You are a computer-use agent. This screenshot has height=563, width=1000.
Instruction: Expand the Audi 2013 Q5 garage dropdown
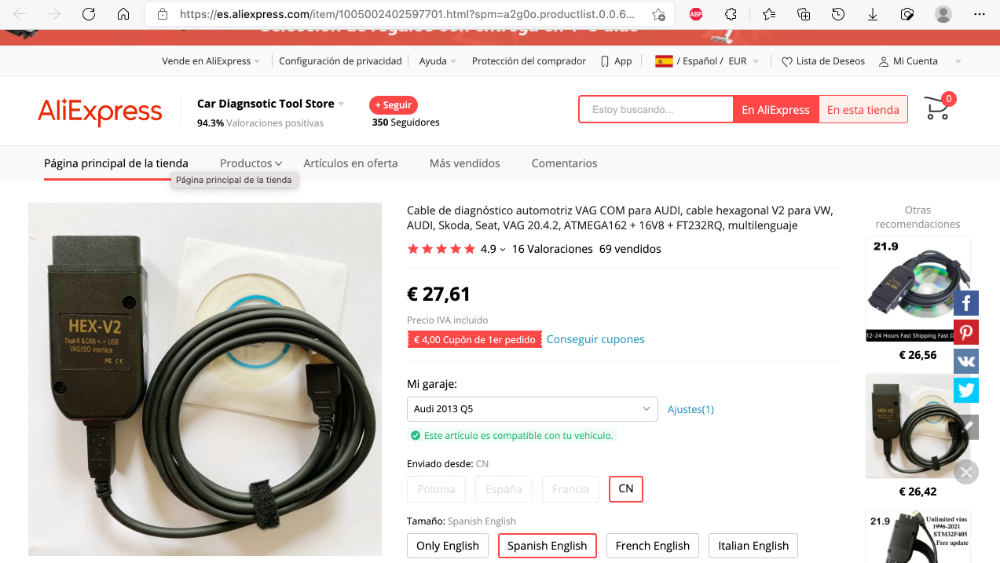tap(532, 409)
